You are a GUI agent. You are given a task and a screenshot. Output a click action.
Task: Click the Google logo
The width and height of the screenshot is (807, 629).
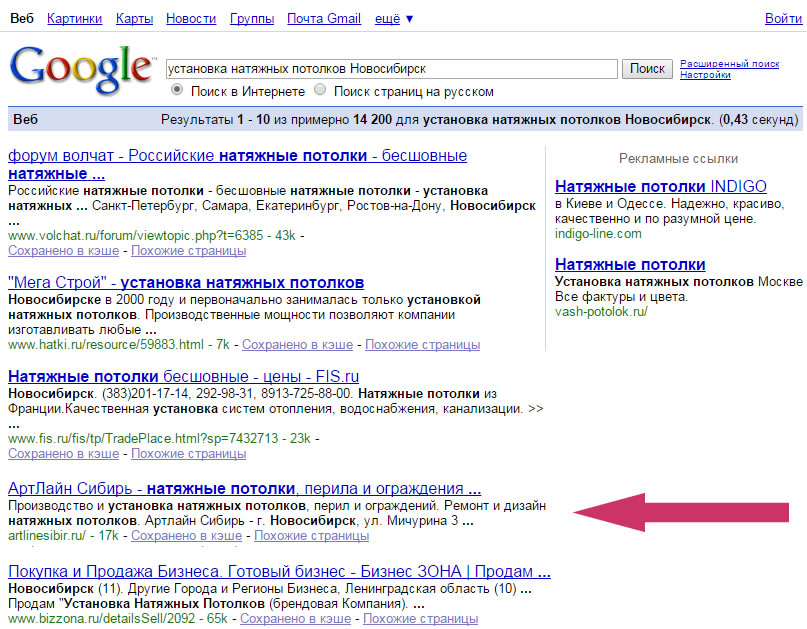81,70
